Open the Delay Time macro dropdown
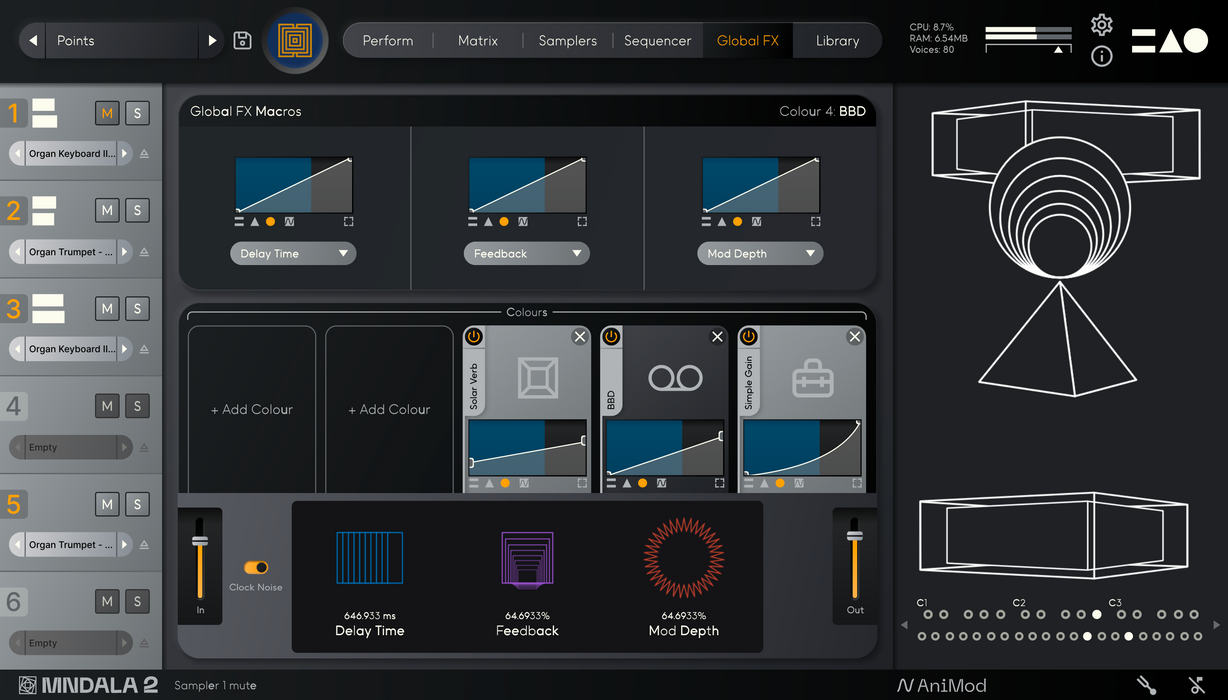1228x700 pixels. pos(293,254)
